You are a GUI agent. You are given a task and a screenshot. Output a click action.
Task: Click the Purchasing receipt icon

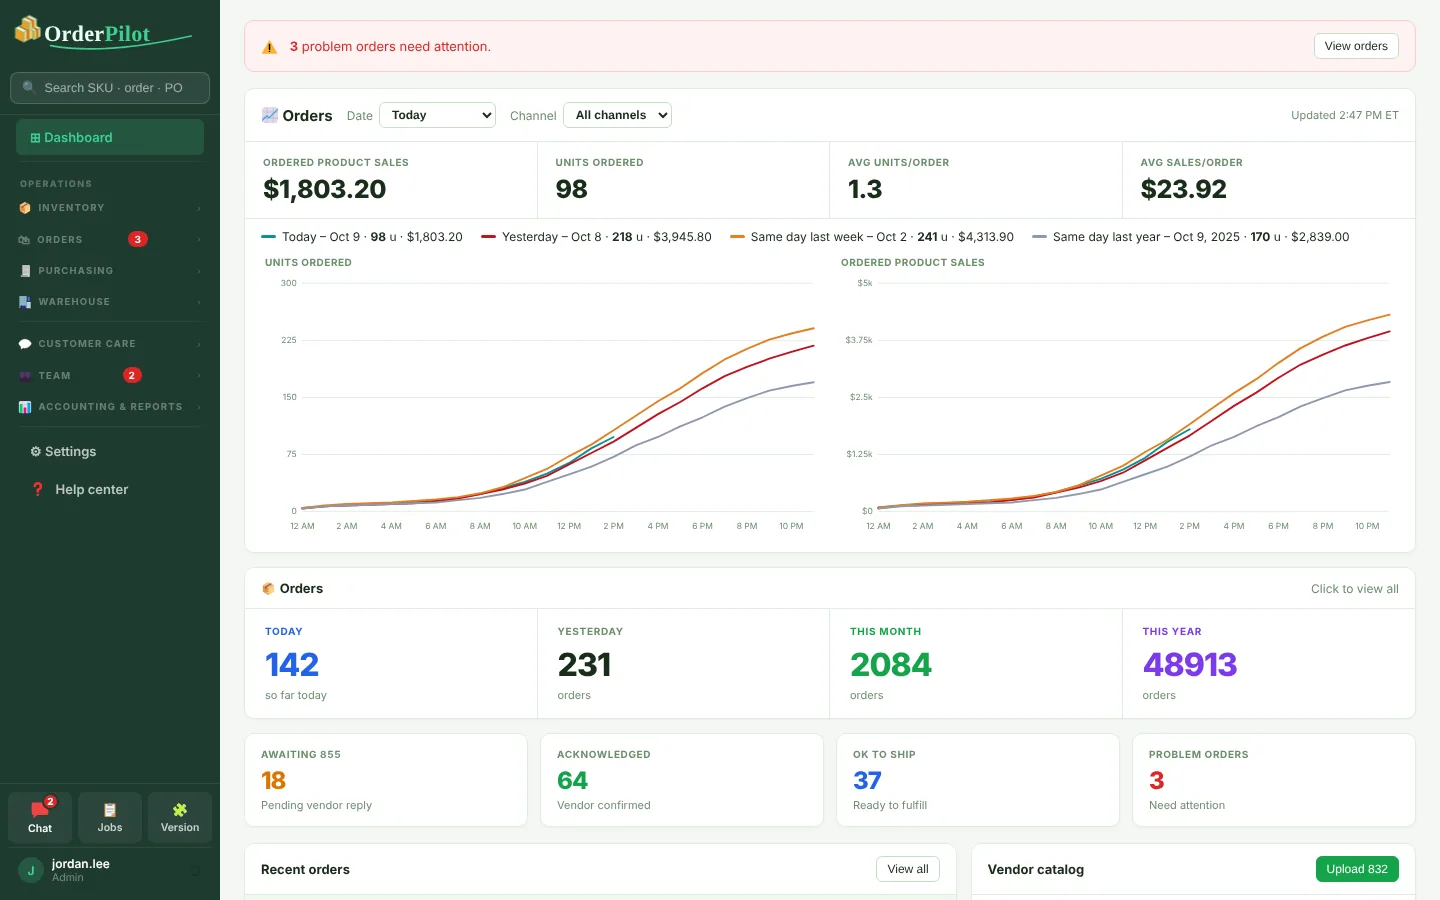click(25, 271)
